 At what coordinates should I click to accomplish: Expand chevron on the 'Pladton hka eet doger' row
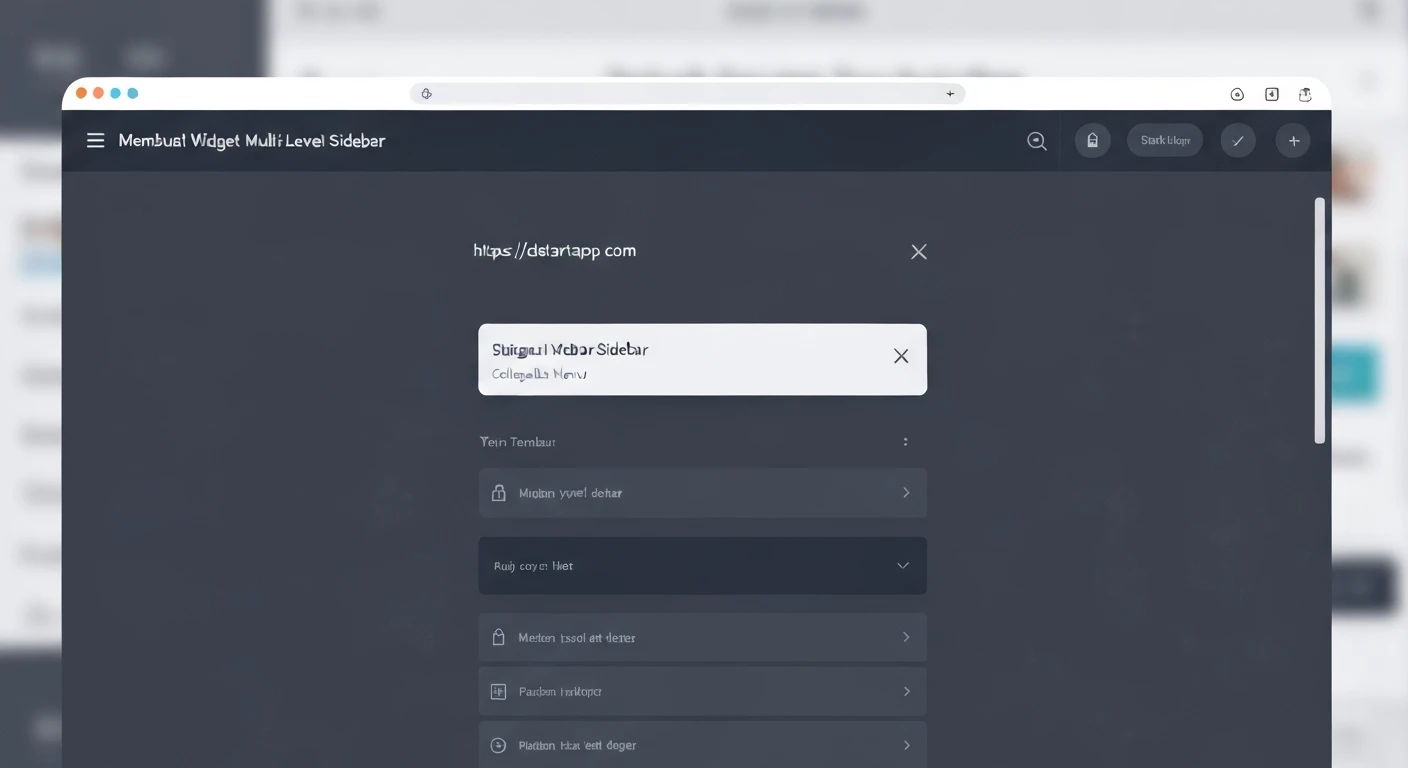[906, 745]
